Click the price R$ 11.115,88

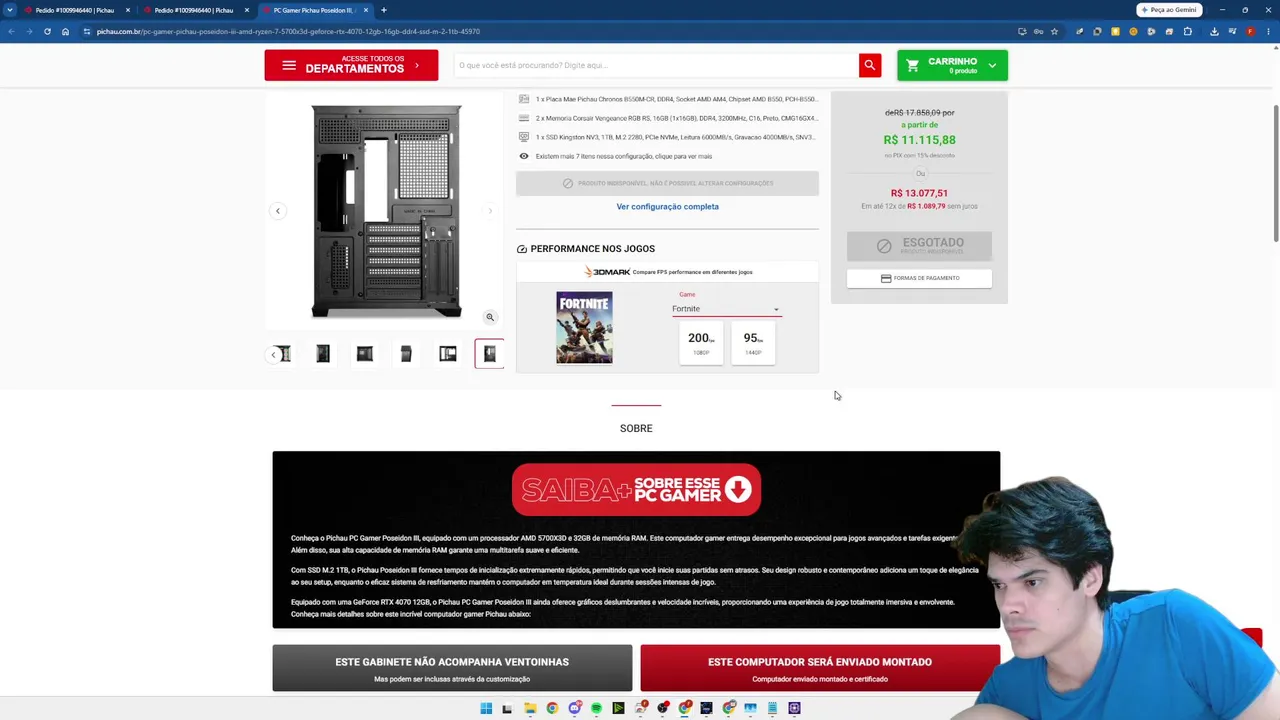919,140
